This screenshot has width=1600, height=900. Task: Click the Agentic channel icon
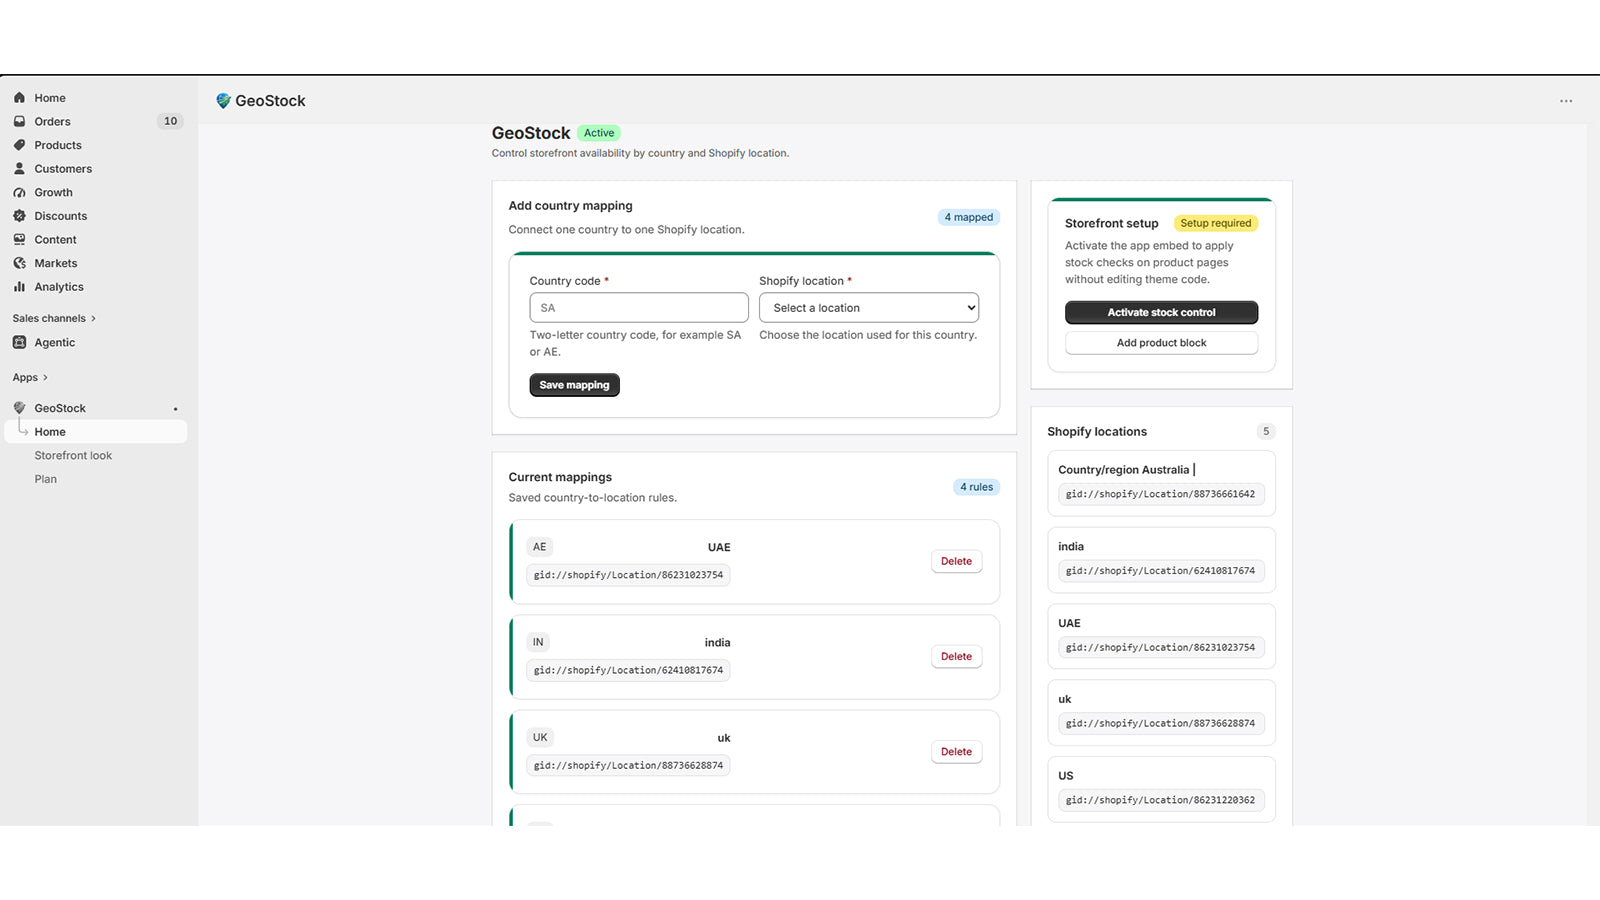click(x=19, y=342)
